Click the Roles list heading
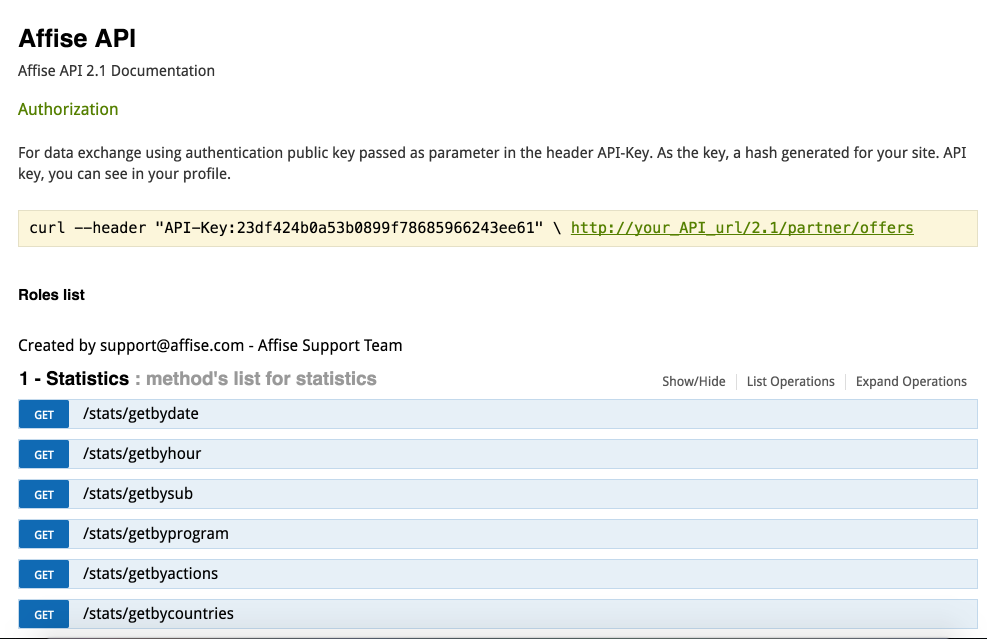Image resolution: width=987 pixels, height=639 pixels. pyautogui.click(x=51, y=295)
